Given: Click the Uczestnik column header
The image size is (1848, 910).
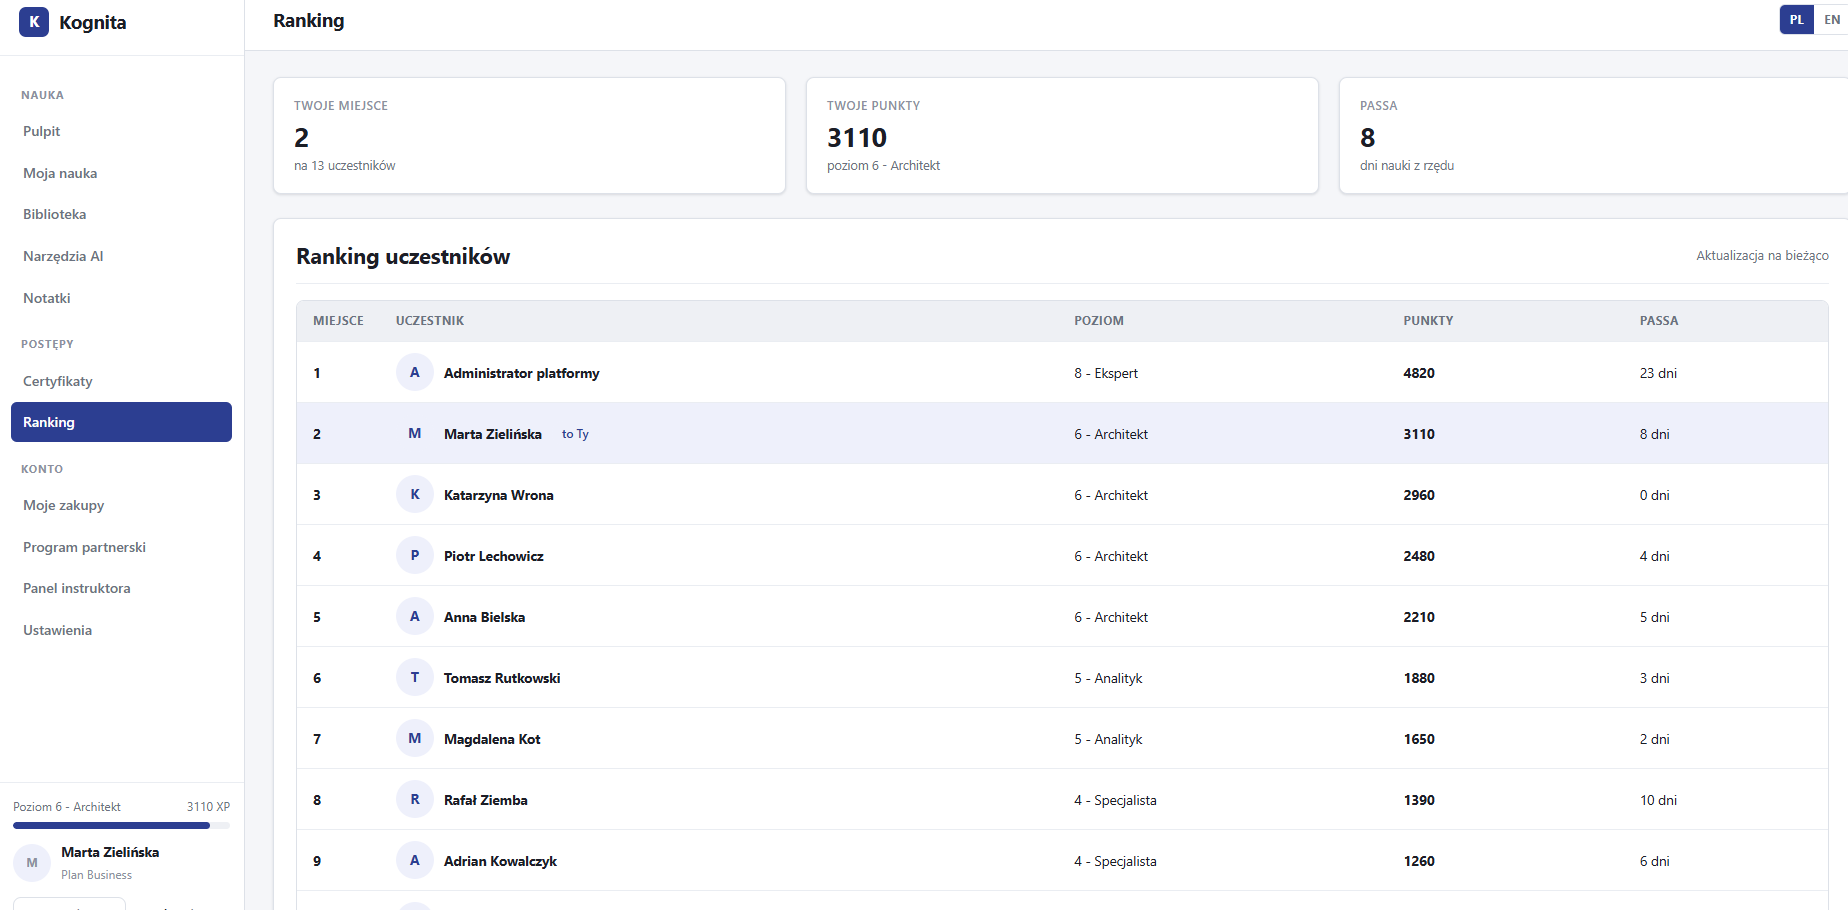Looking at the screenshot, I should pos(430,321).
